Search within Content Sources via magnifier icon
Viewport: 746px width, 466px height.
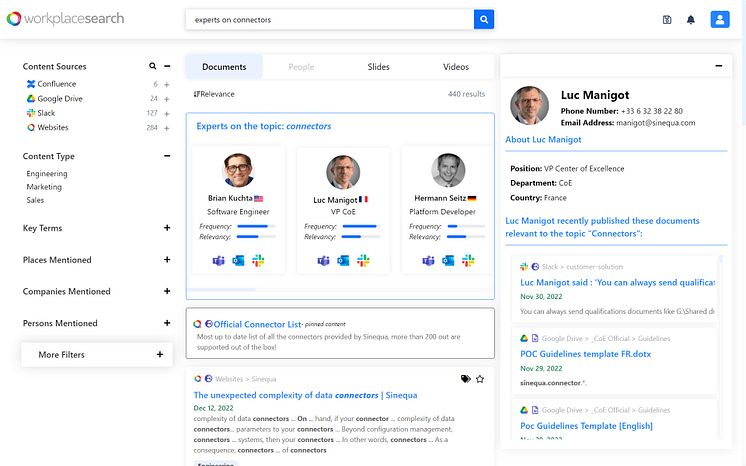tap(152, 66)
